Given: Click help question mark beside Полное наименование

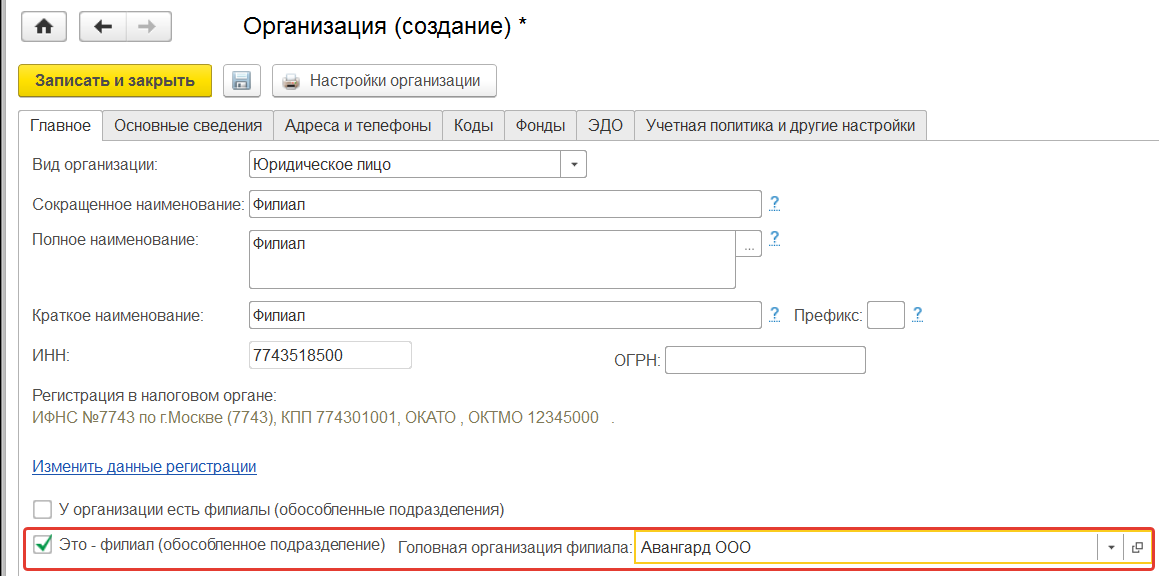Looking at the screenshot, I should [774, 238].
